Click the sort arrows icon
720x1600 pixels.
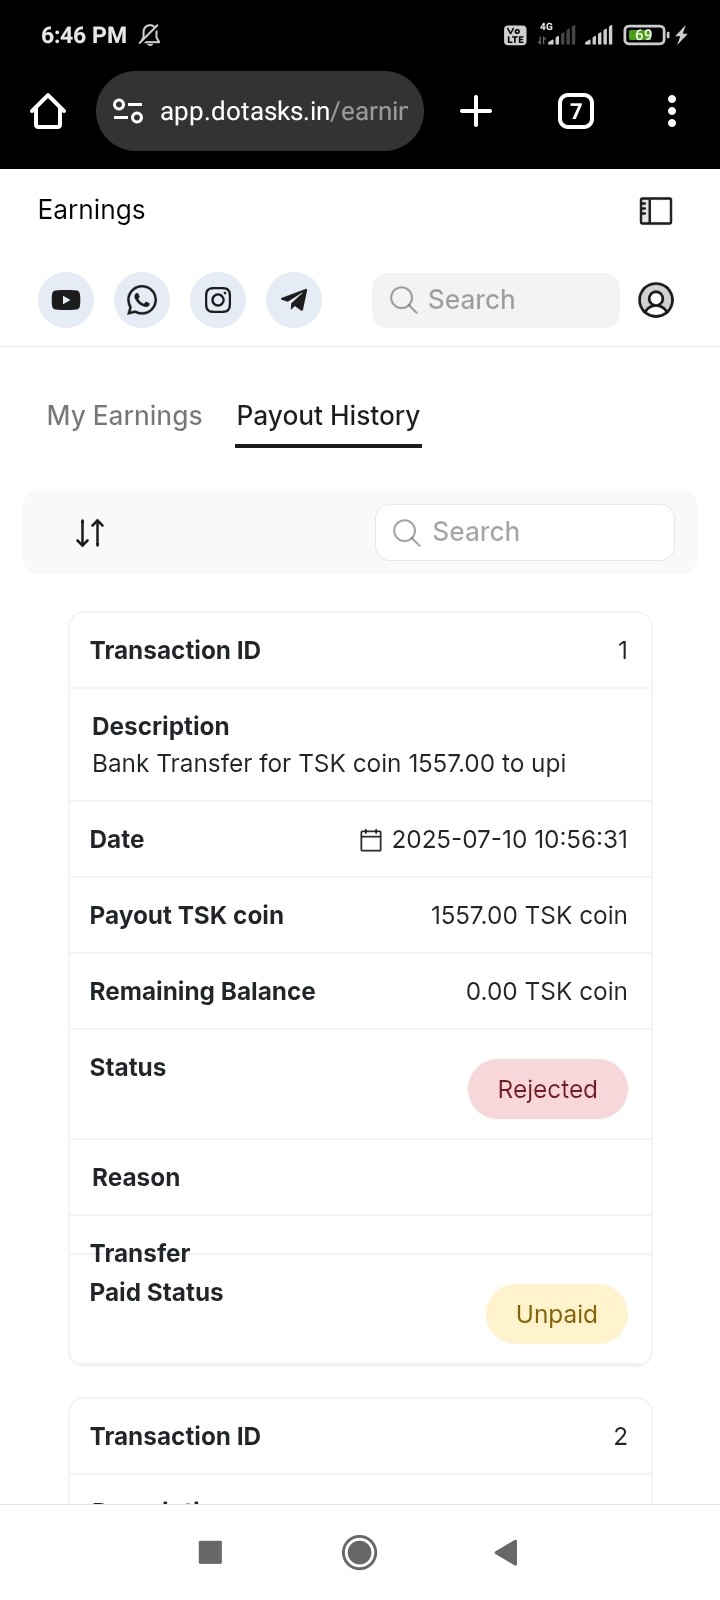tap(90, 533)
